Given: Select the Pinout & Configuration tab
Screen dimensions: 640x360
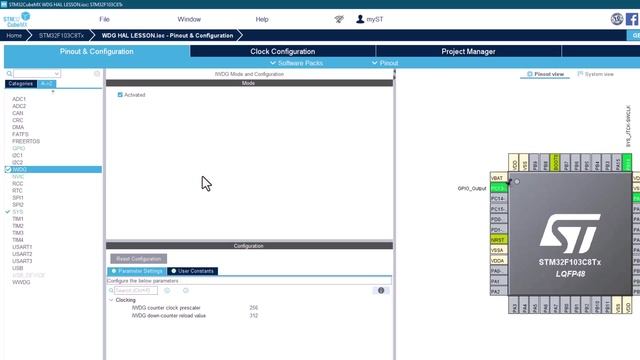Looking at the screenshot, I should click(x=97, y=51).
